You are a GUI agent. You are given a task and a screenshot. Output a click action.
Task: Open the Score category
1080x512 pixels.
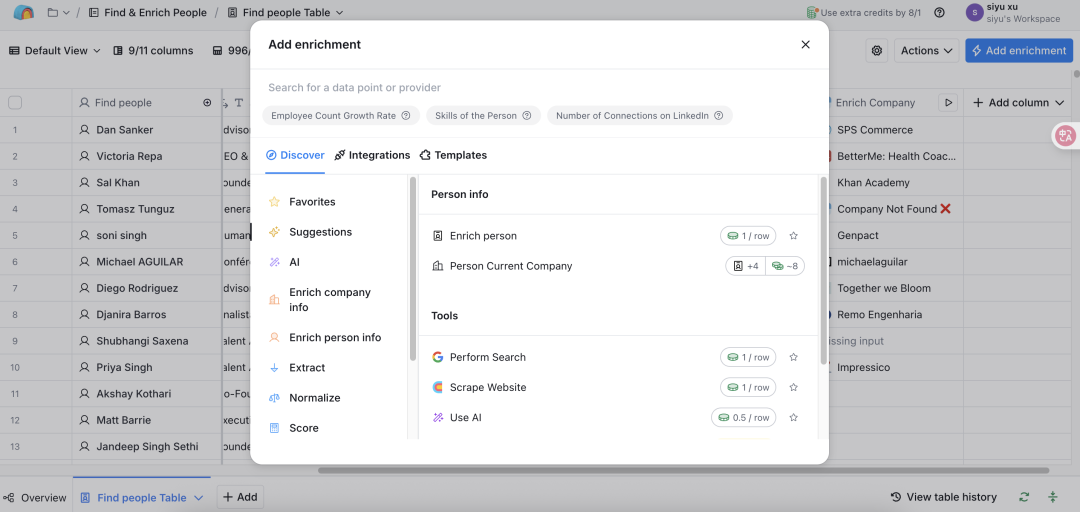pyautogui.click(x=303, y=428)
